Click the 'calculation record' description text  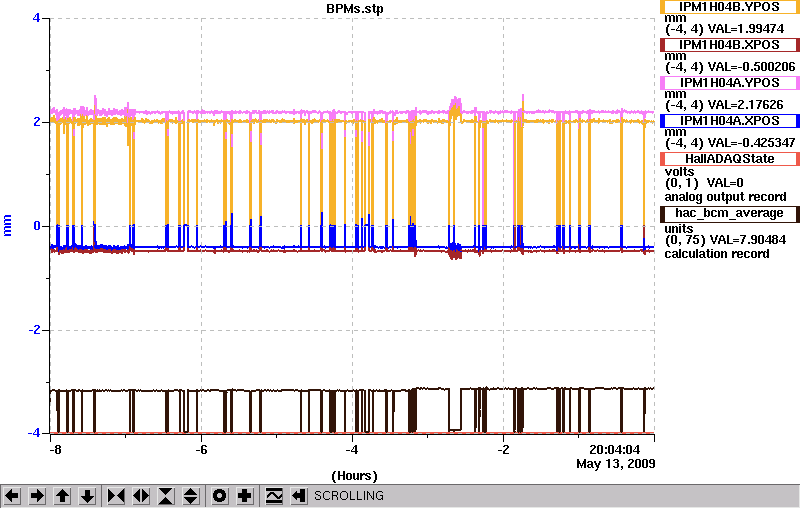click(x=717, y=253)
